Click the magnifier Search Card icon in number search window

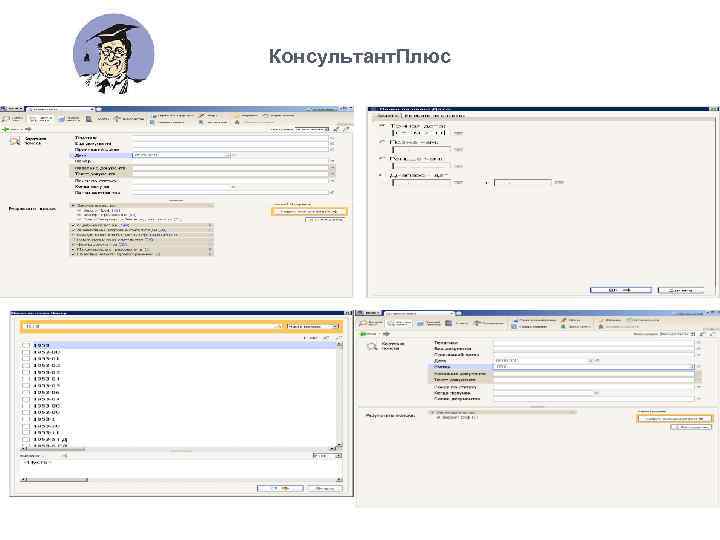tap(372, 347)
